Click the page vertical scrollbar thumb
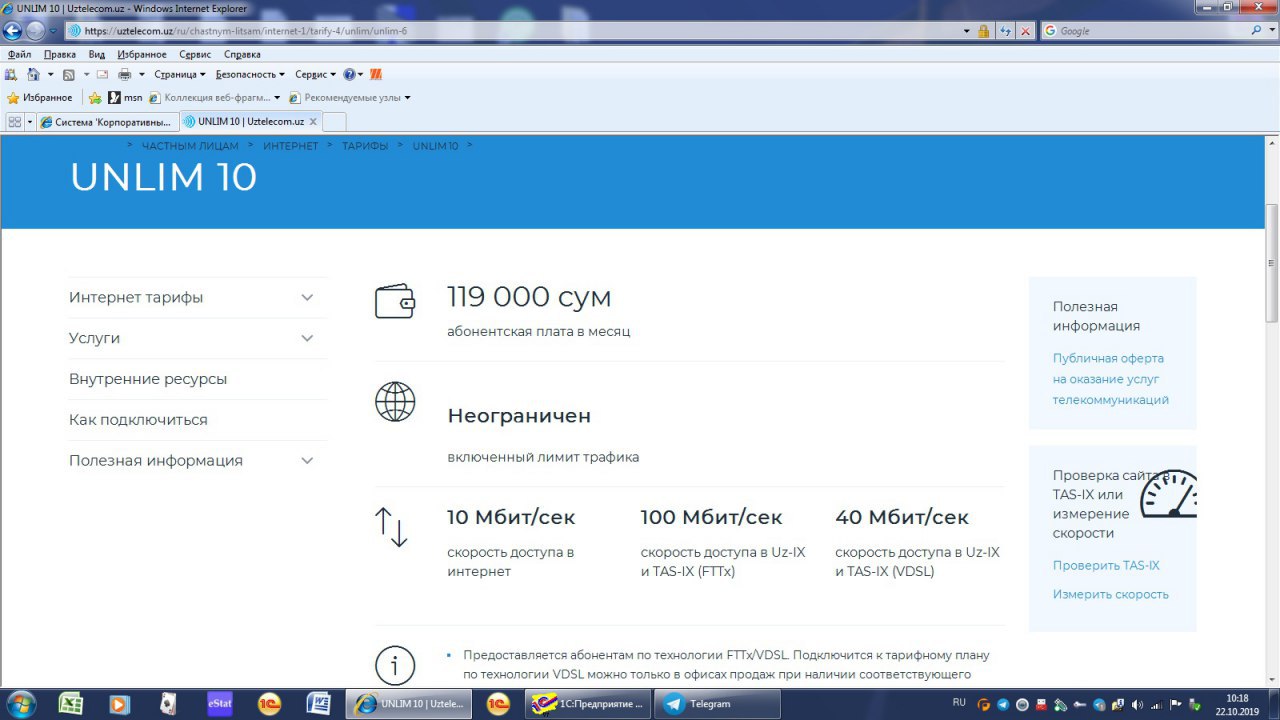 1272,262
